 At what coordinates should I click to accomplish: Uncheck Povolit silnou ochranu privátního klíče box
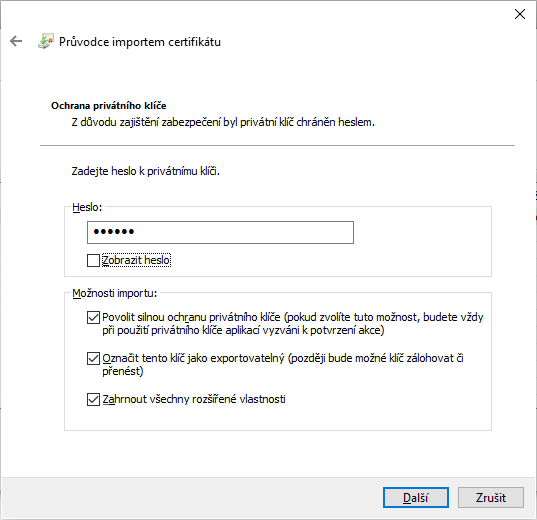(x=93, y=317)
